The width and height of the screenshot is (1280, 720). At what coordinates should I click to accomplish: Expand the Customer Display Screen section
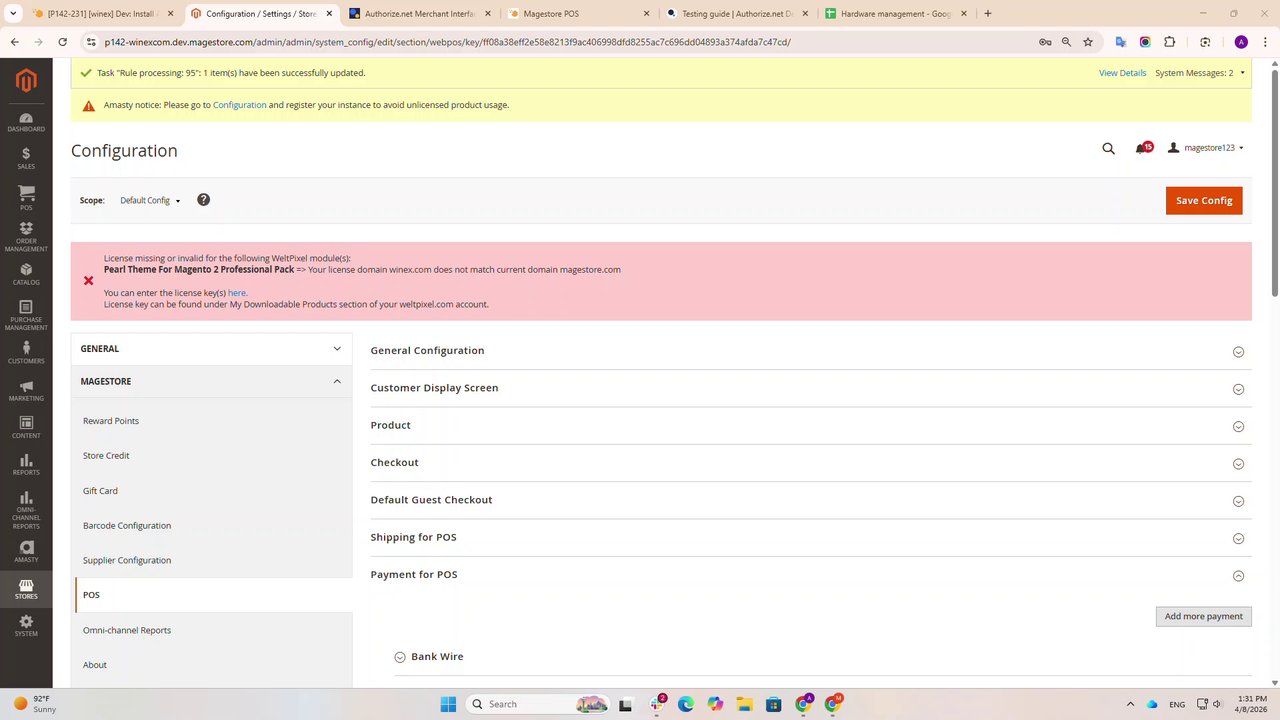click(811, 388)
